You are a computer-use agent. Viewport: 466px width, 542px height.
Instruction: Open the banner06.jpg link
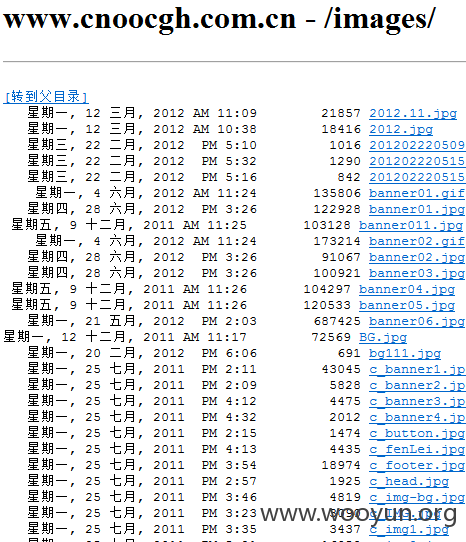tap(417, 321)
